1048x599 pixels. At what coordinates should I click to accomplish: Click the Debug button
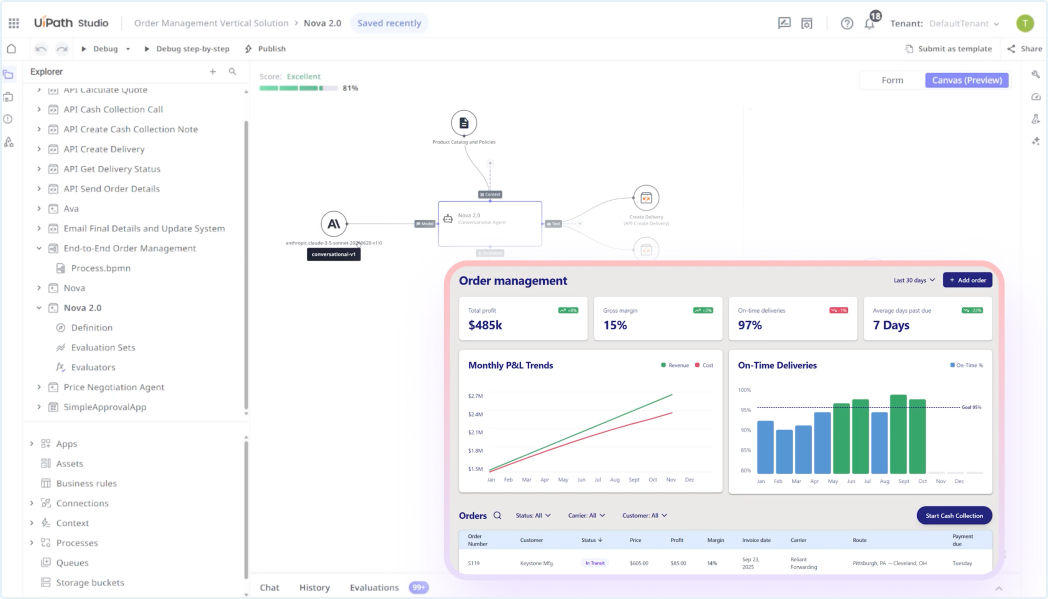click(100, 49)
